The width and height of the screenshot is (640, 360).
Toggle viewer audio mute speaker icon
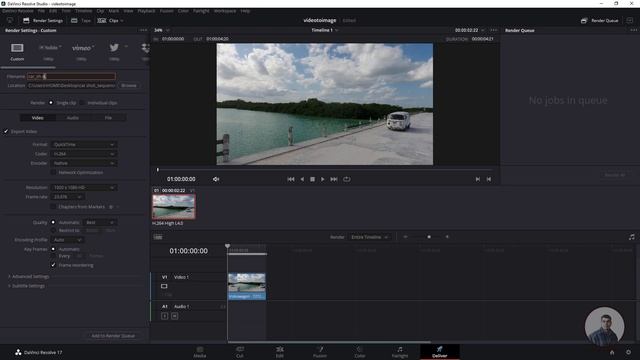[216, 179]
